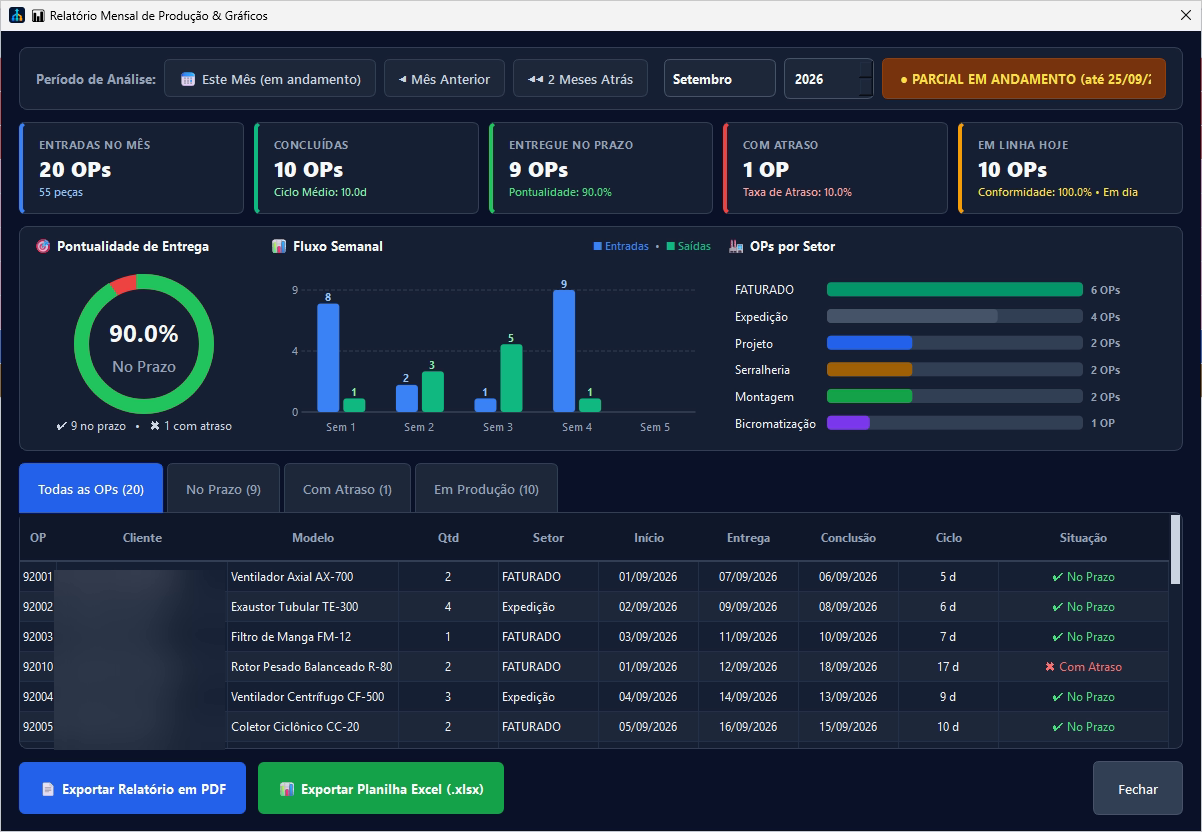The image size is (1202, 832).
Task: Click the chart icon beside Fluxo Semanal
Action: click(x=279, y=246)
